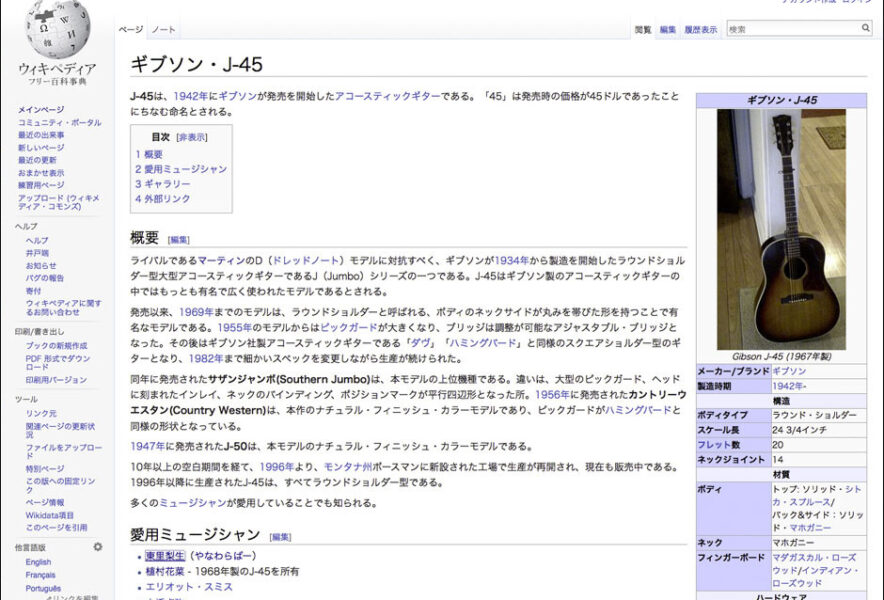Open the モンタナ州 link

click(x=348, y=467)
